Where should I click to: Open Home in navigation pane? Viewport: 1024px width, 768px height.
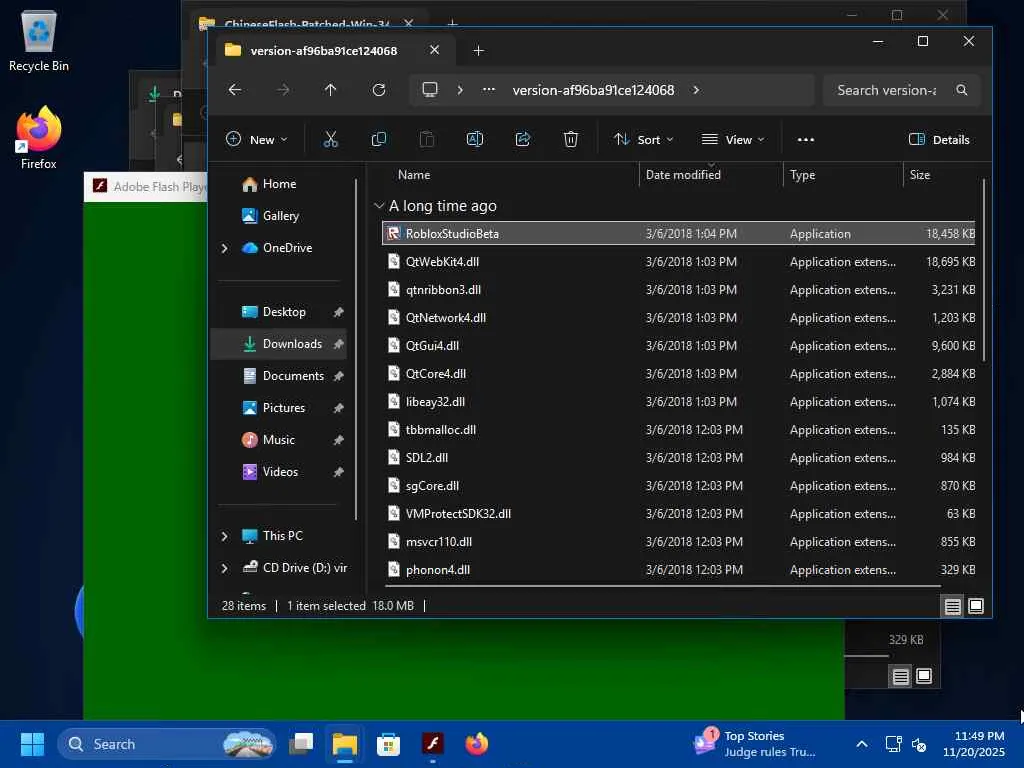[279, 184]
